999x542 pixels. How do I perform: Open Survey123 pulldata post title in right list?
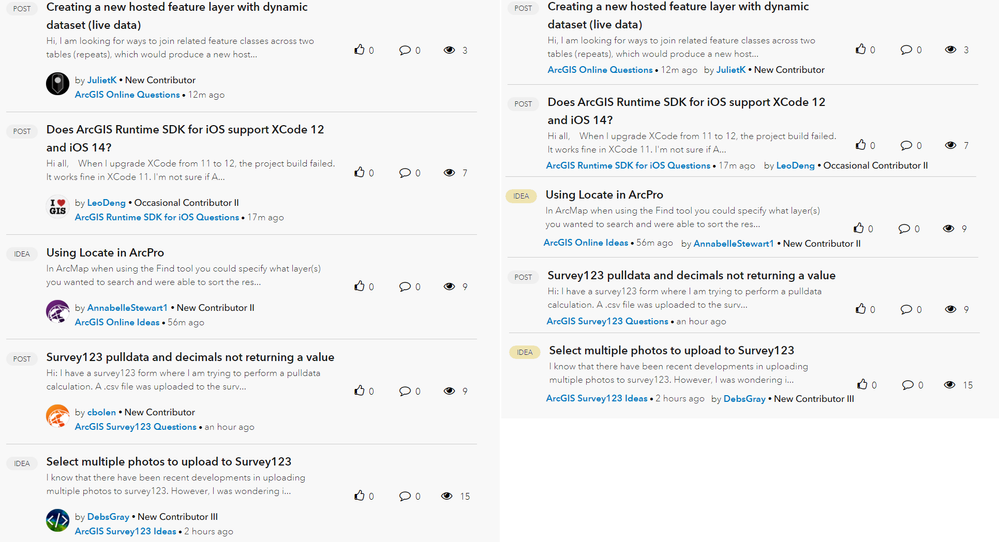(691, 276)
